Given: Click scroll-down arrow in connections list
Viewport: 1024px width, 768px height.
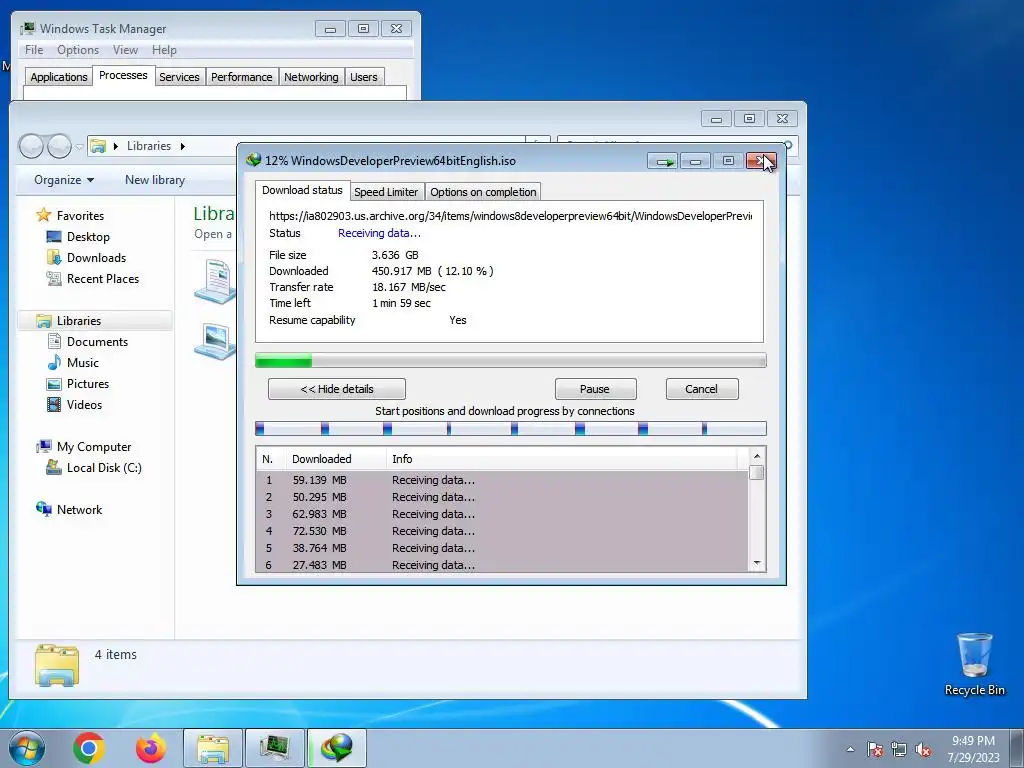Looking at the screenshot, I should 757,563.
